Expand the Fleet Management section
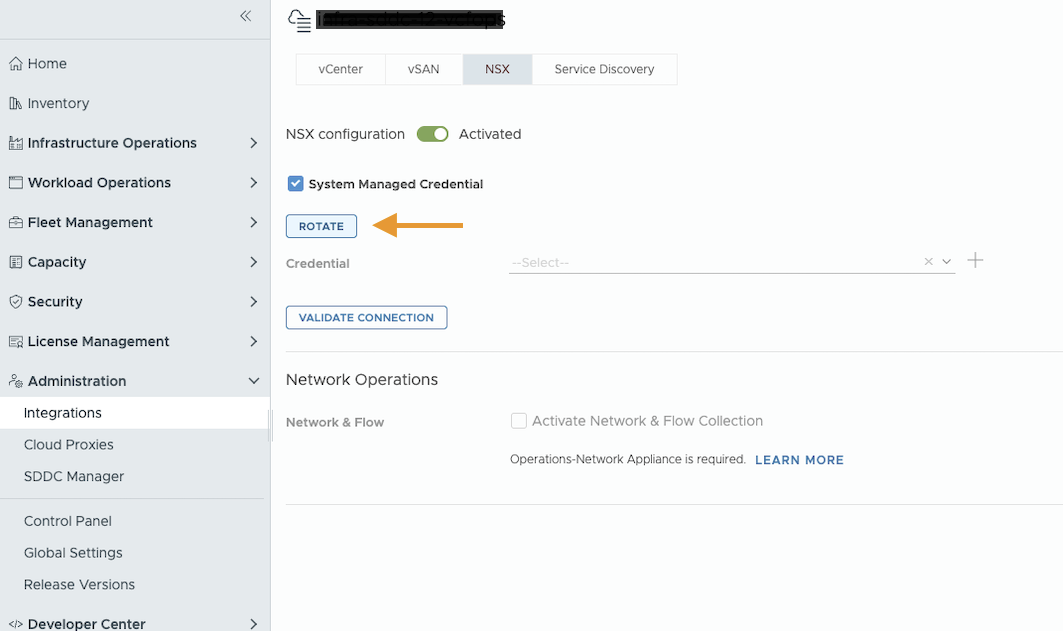The width and height of the screenshot is (1063, 631). click(253, 222)
